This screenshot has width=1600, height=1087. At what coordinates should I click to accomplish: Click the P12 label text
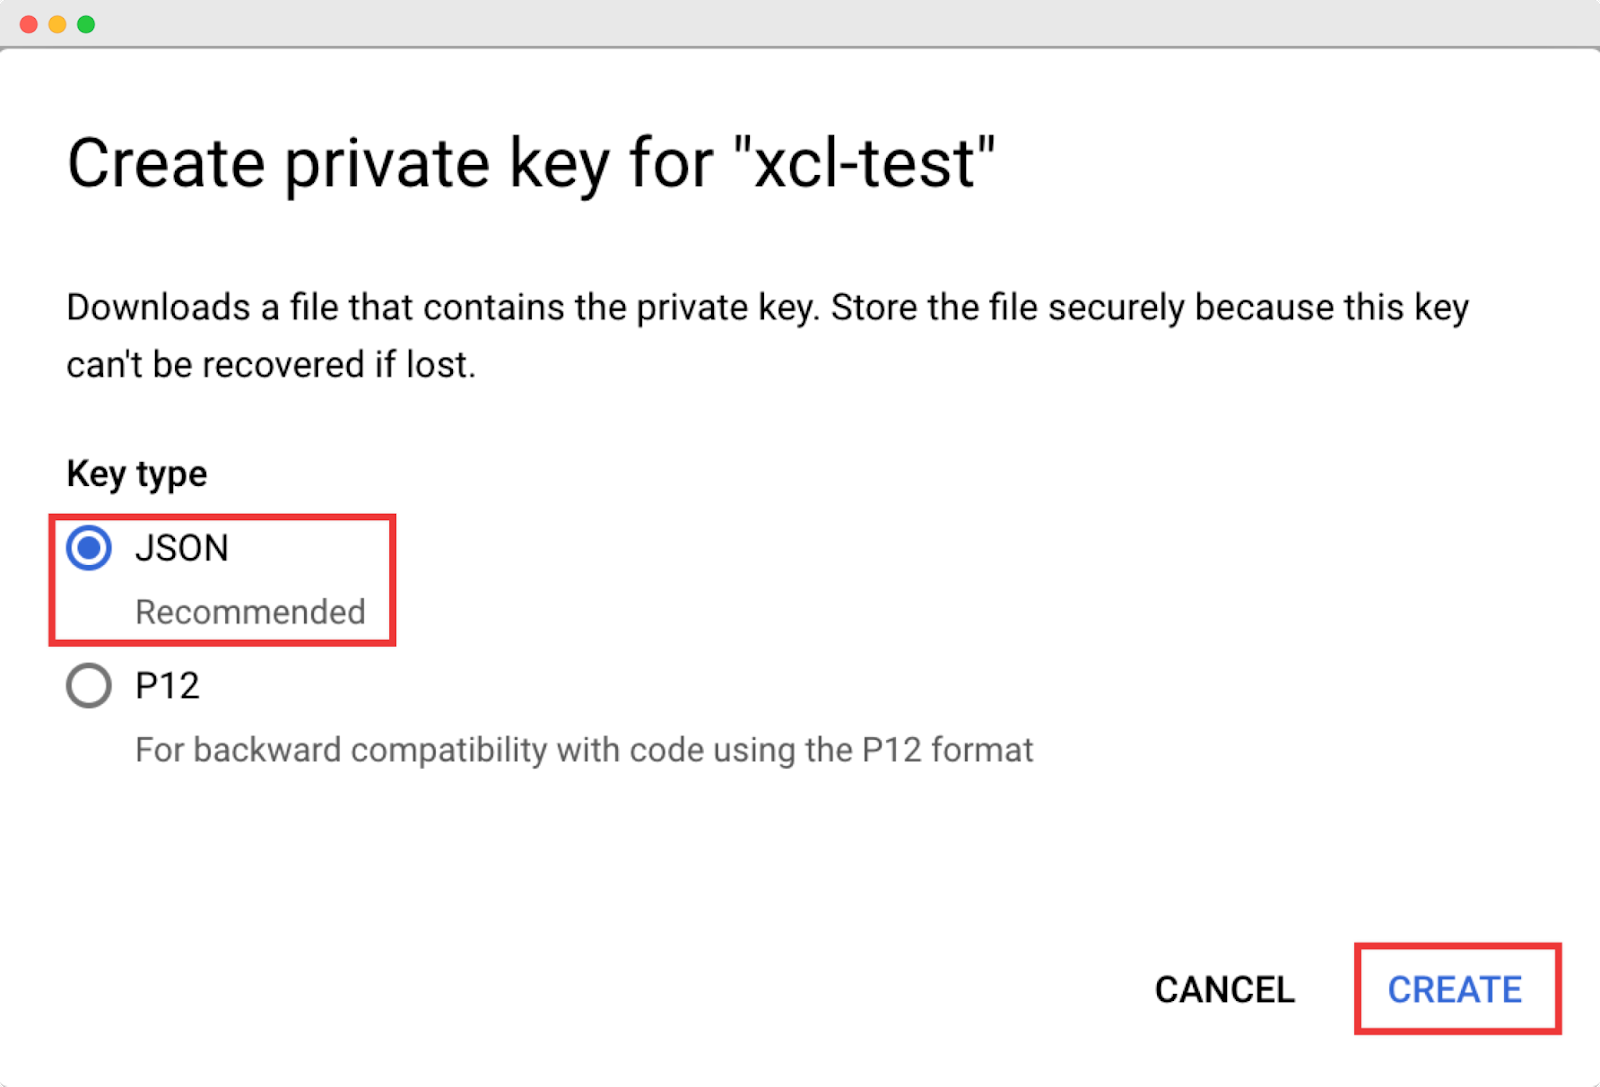(167, 686)
